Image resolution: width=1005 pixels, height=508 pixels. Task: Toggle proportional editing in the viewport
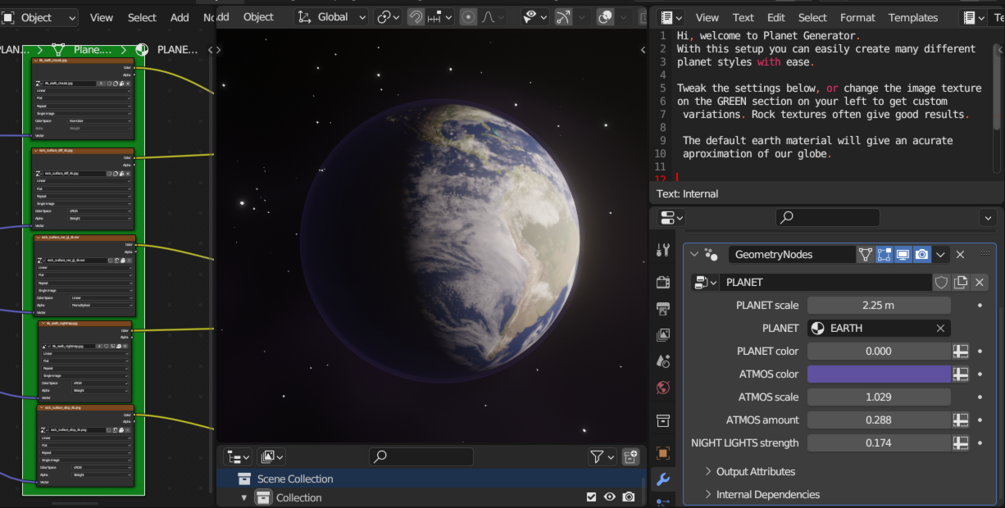pyautogui.click(x=469, y=17)
